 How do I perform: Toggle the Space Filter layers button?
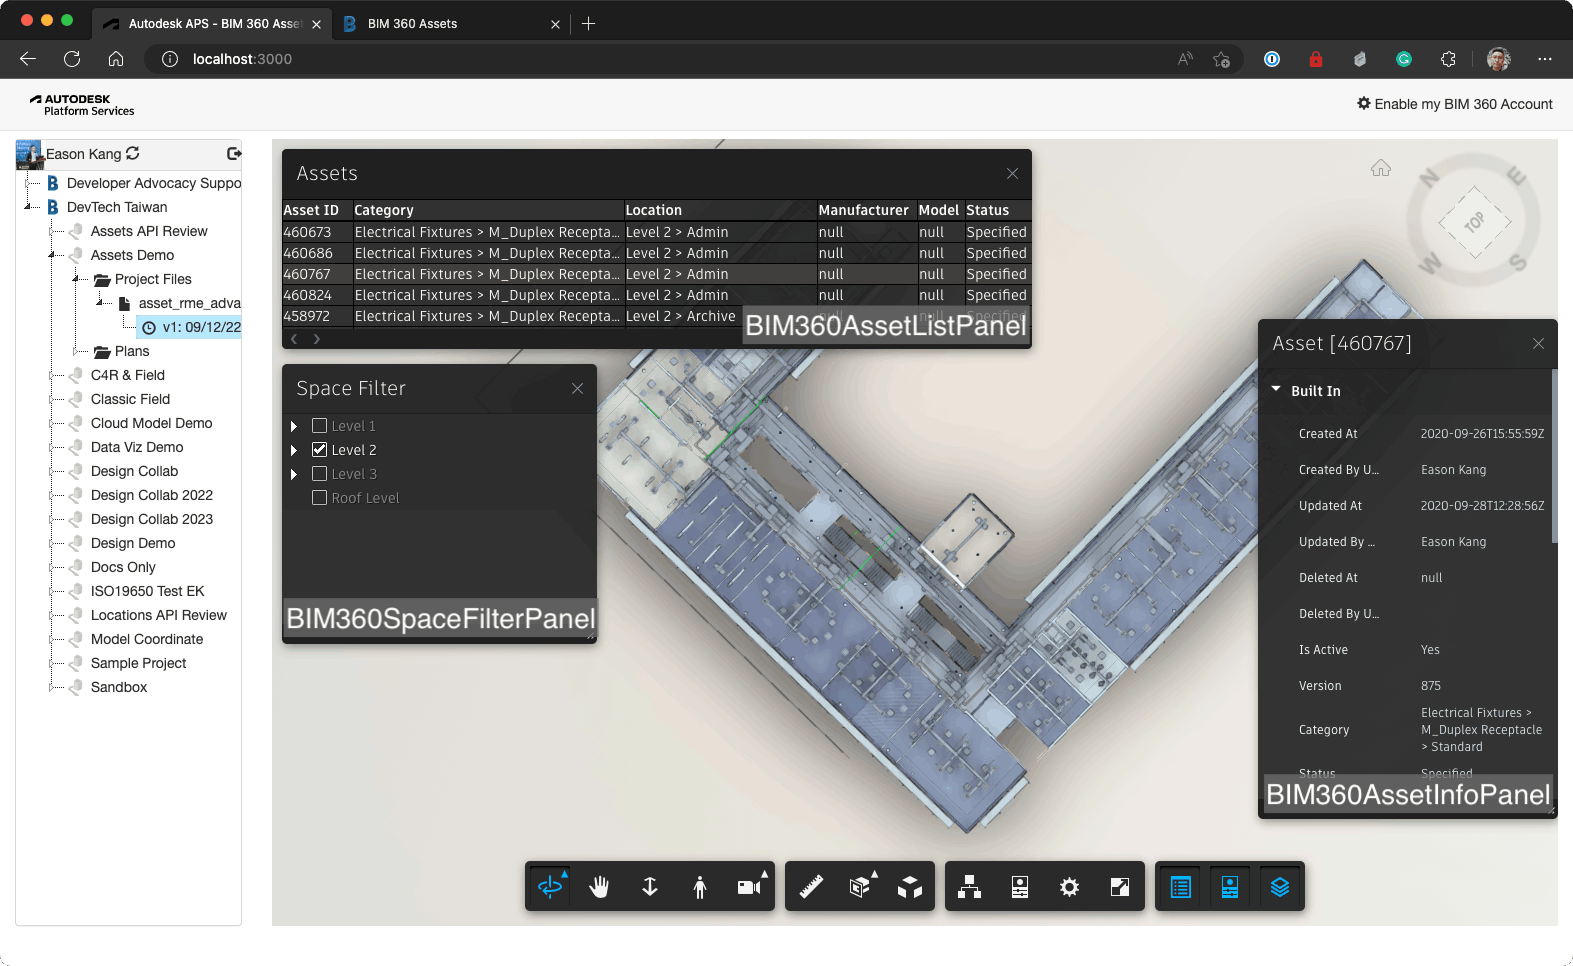click(1280, 887)
